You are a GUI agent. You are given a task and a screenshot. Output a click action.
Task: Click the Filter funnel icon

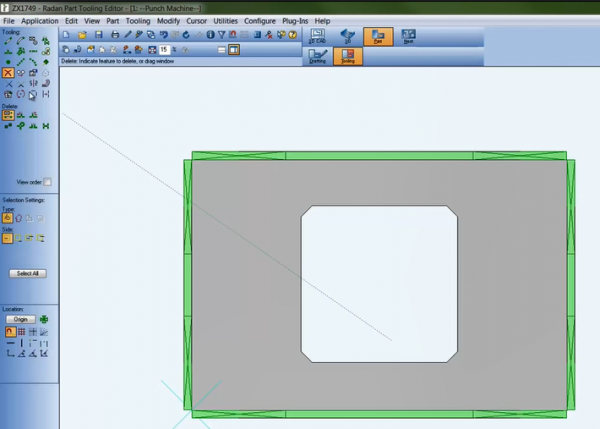tap(221, 34)
